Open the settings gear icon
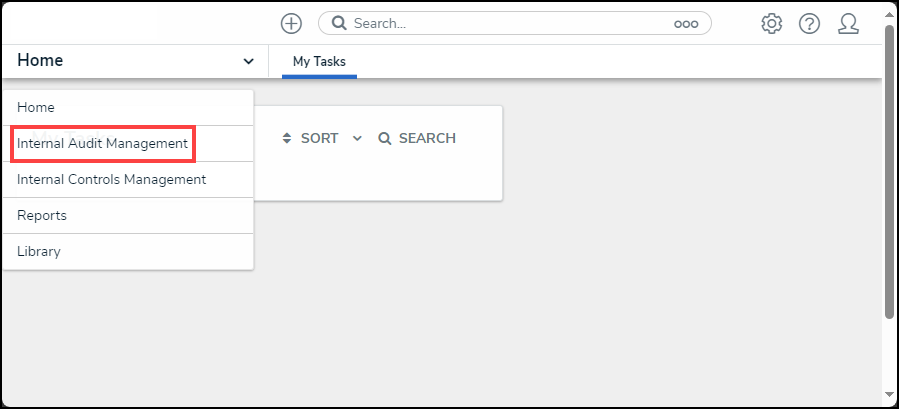 (771, 24)
